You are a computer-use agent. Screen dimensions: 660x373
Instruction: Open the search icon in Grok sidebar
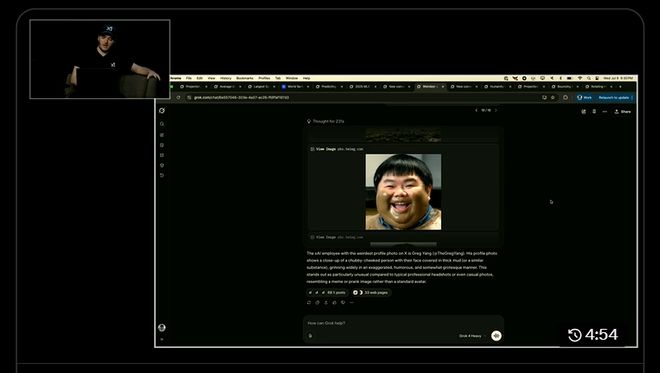pos(162,124)
